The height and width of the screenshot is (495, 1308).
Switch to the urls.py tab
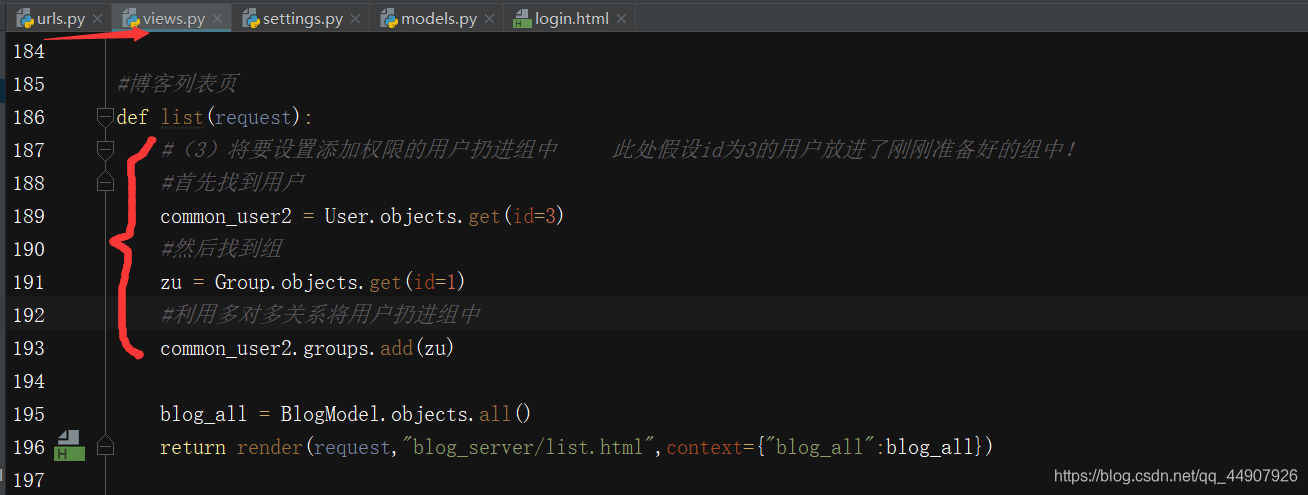(x=59, y=18)
